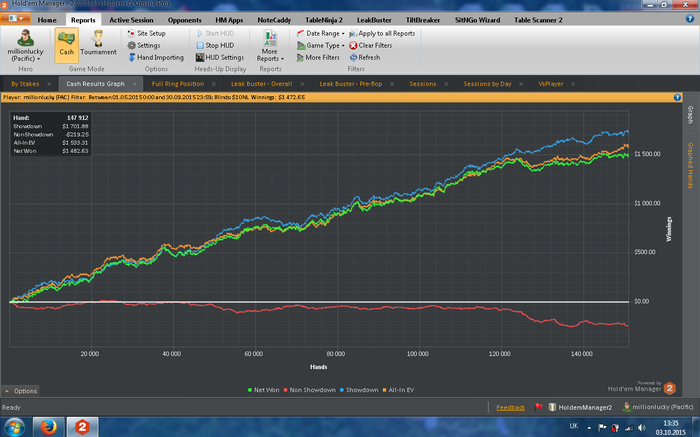Click the taskbar volume speaker icon
The width and height of the screenshot is (700, 437).
pyautogui.click(x=642, y=428)
